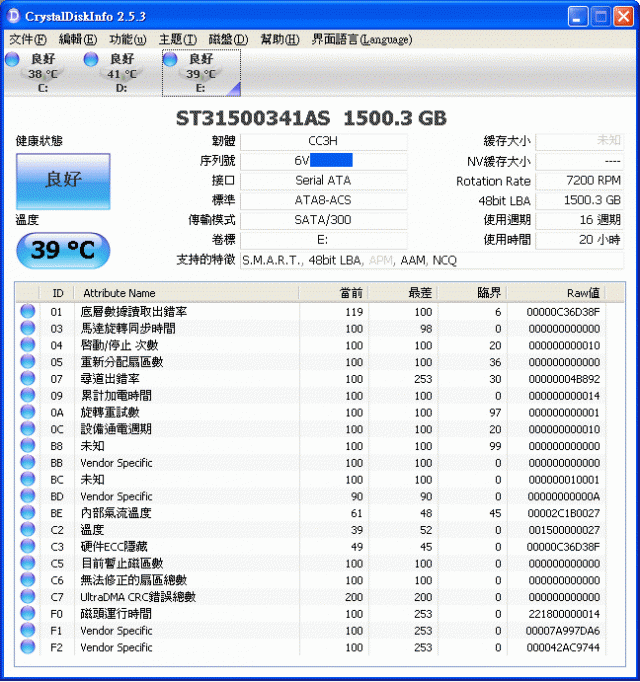This screenshot has height=682, width=640.
Task: Click the Attribute Name column header
Action: (x=186, y=293)
